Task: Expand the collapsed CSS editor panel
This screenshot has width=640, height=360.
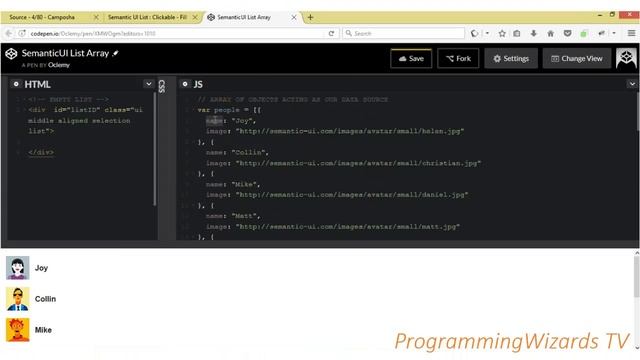Action: point(162,86)
